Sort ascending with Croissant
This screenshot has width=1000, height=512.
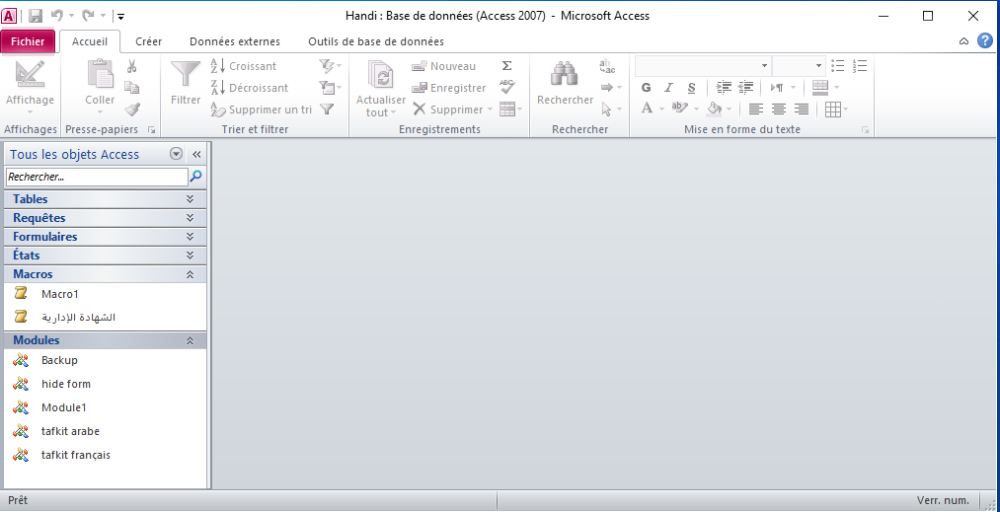click(x=244, y=66)
